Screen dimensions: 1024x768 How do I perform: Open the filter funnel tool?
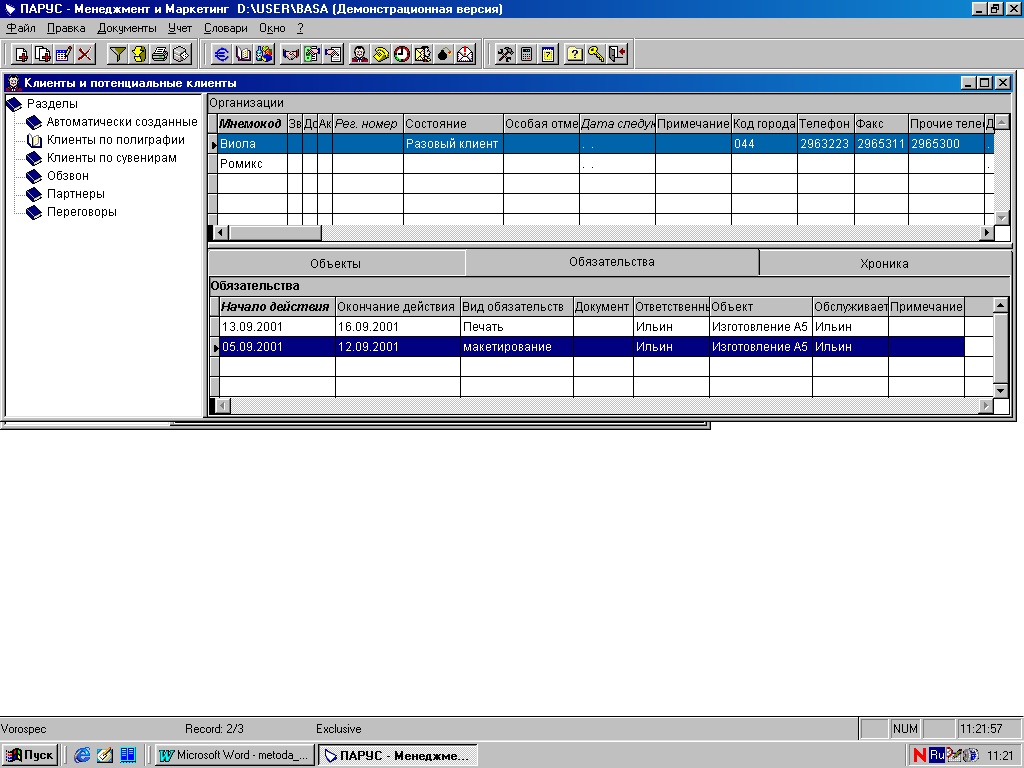point(118,54)
